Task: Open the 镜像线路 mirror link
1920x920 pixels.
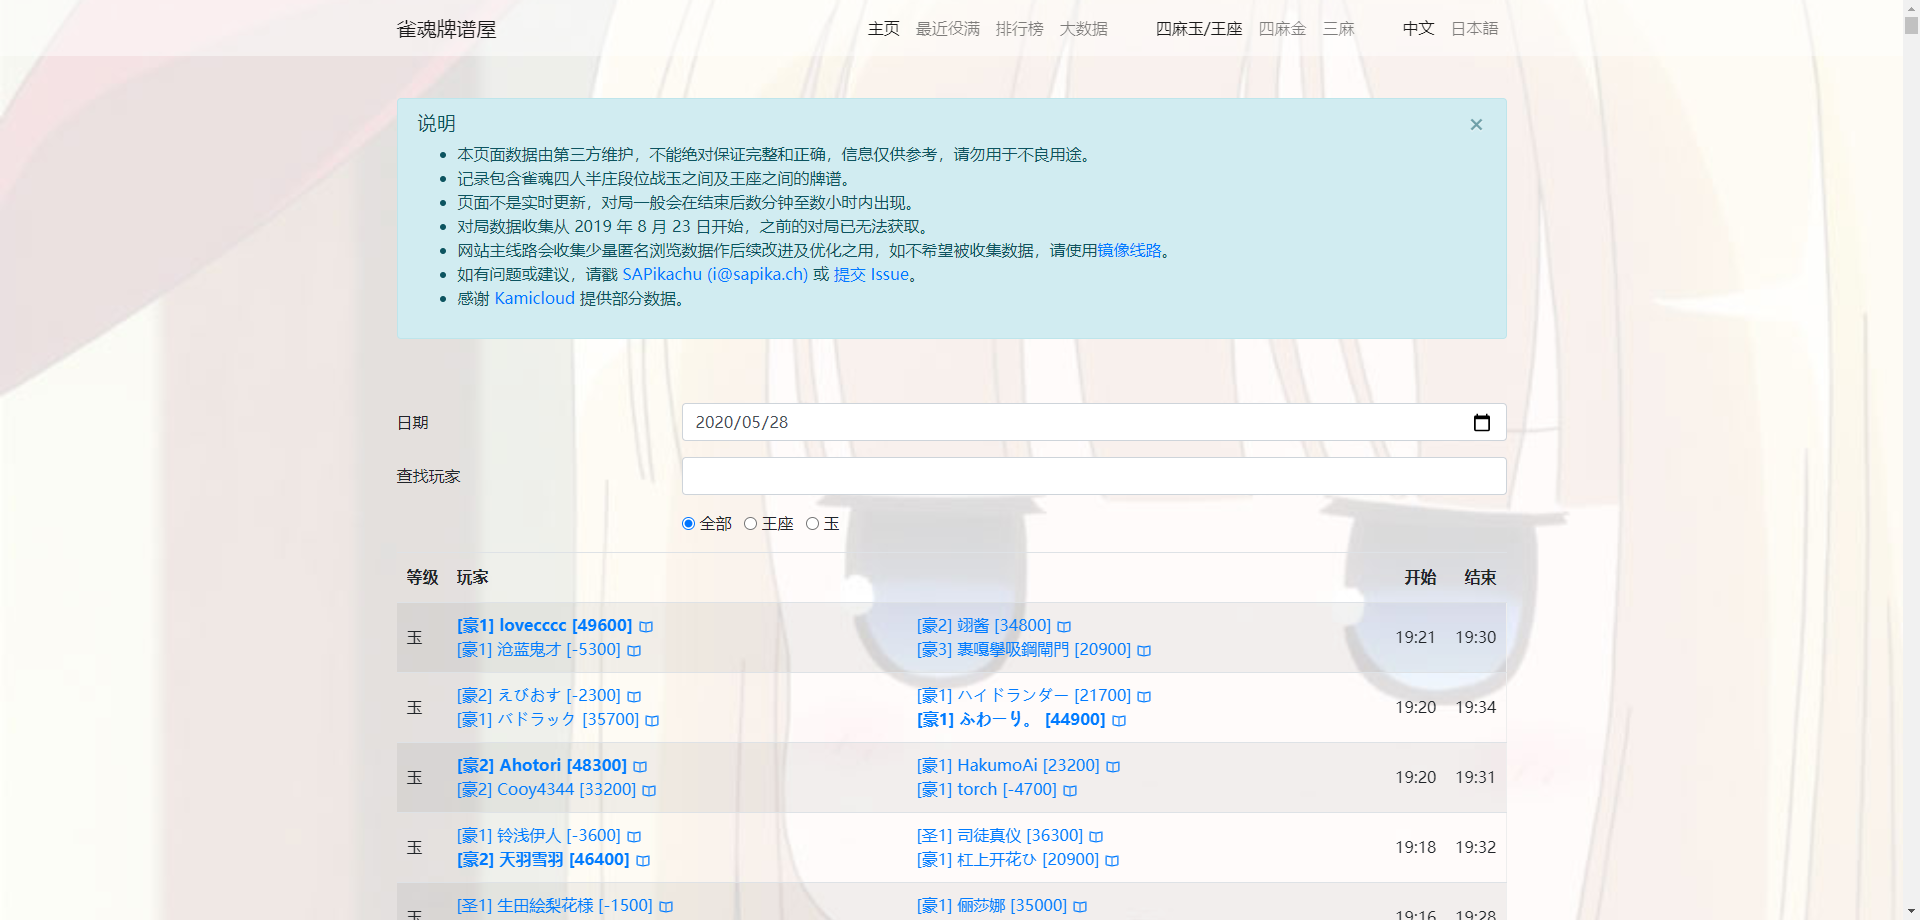Action: [1129, 251]
